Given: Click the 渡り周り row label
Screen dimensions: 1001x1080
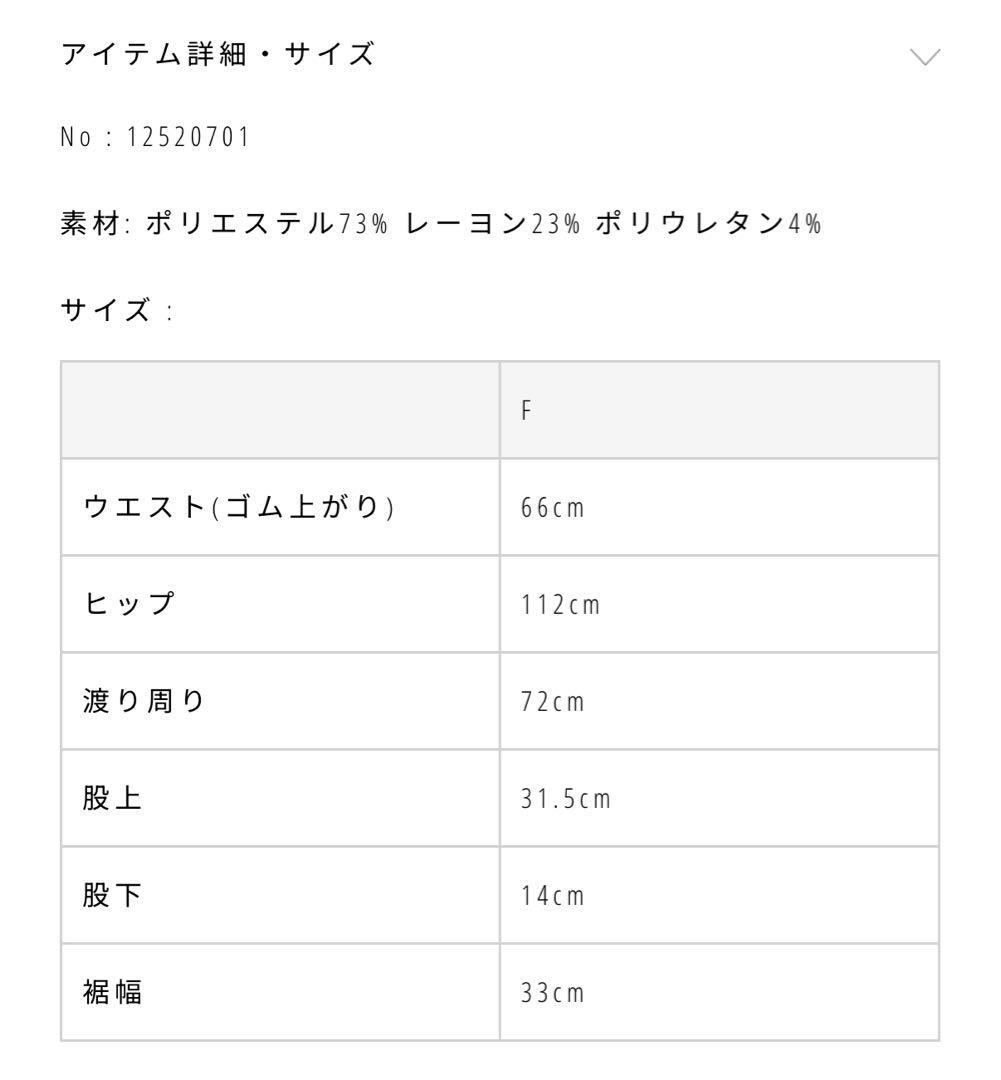Looking at the screenshot, I should (142, 702).
